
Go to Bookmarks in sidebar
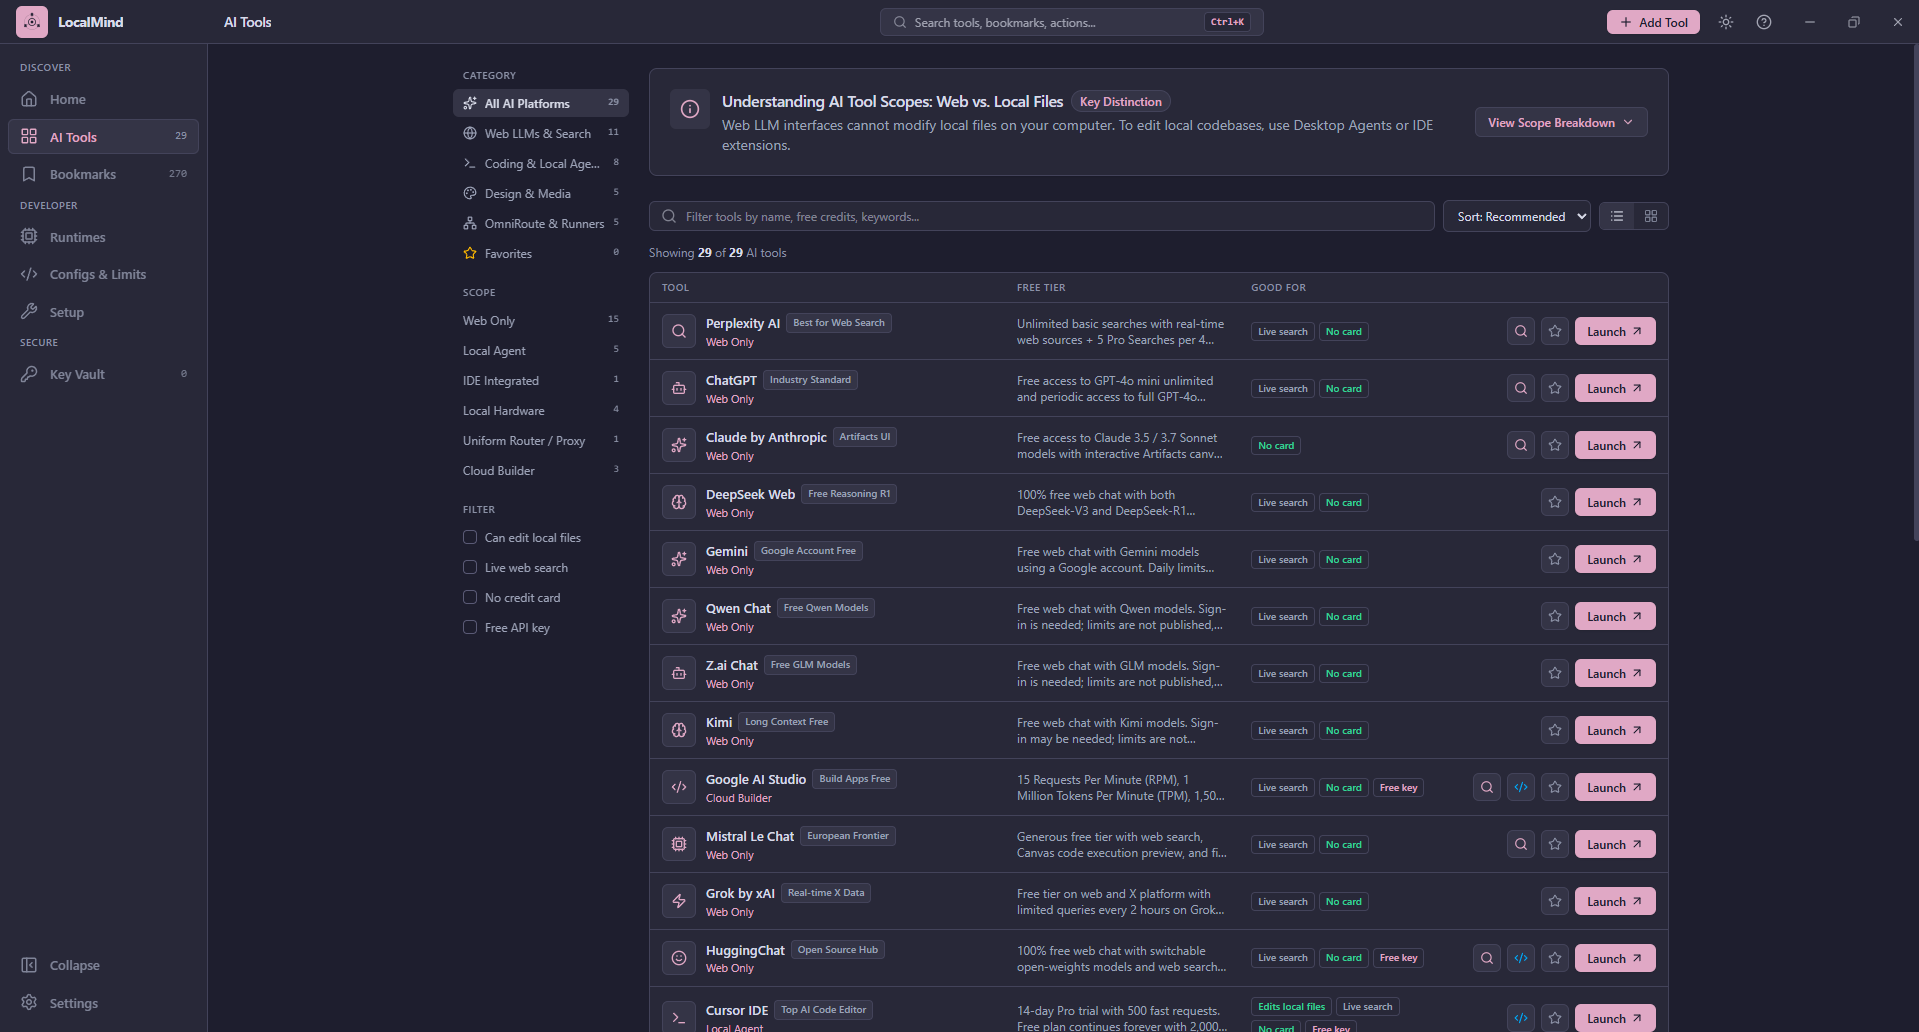pyautogui.click(x=104, y=174)
